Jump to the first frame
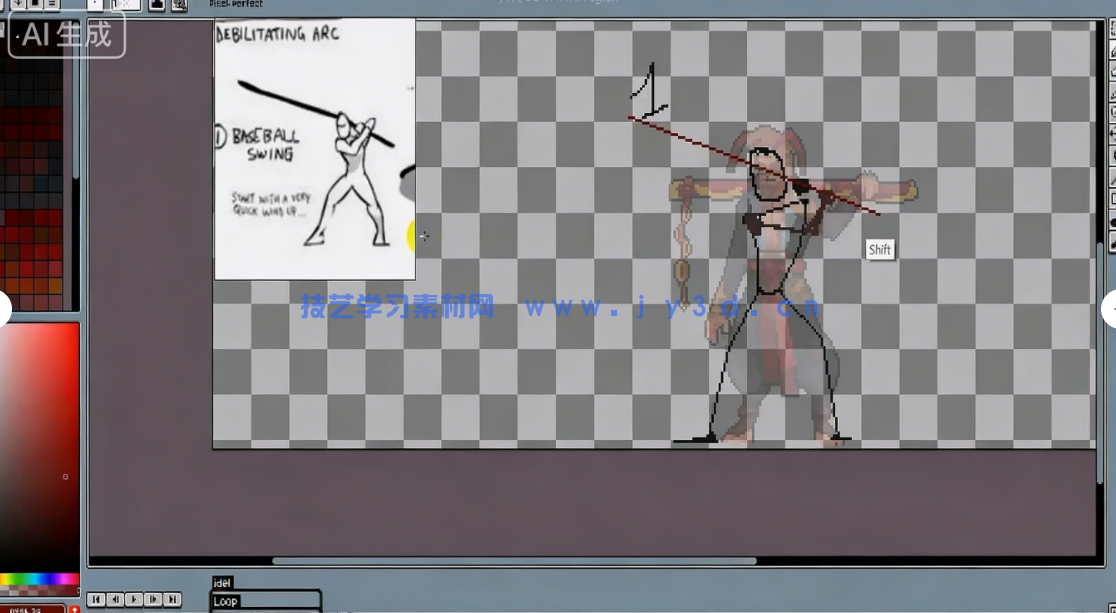1116x613 pixels. pyautogui.click(x=96, y=599)
